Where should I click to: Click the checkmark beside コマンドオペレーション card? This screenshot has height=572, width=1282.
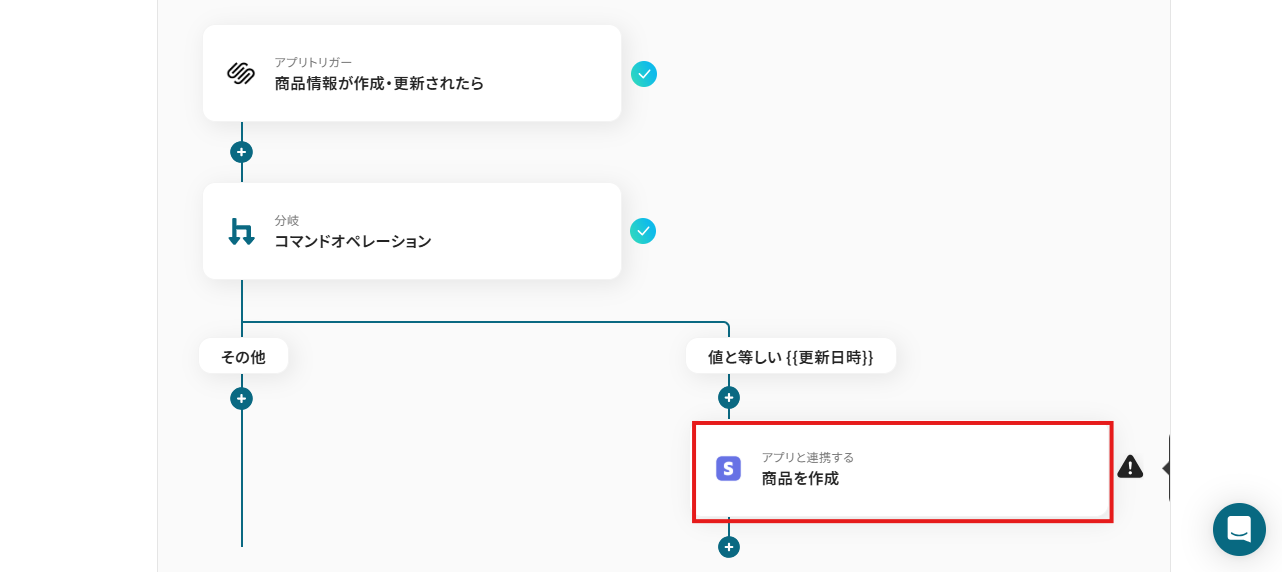tap(644, 231)
